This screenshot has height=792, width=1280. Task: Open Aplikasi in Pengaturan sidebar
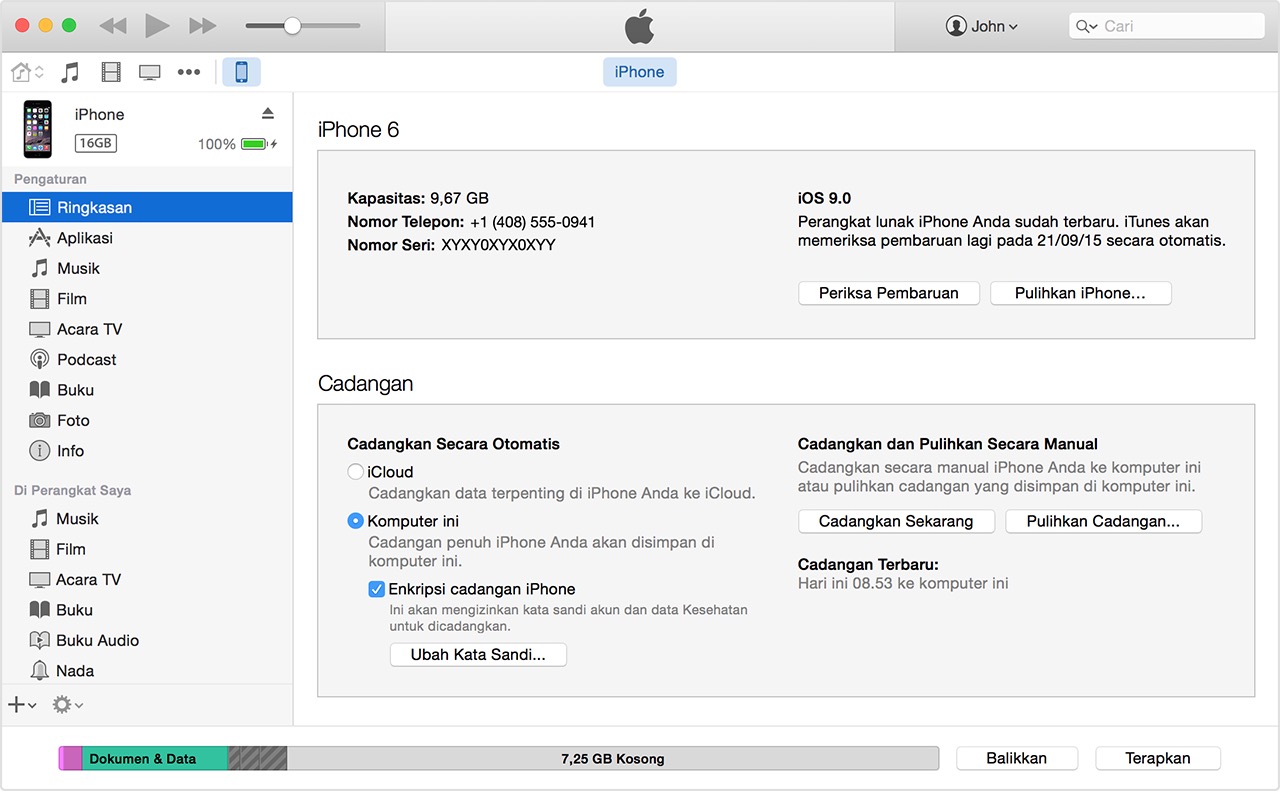(147, 238)
